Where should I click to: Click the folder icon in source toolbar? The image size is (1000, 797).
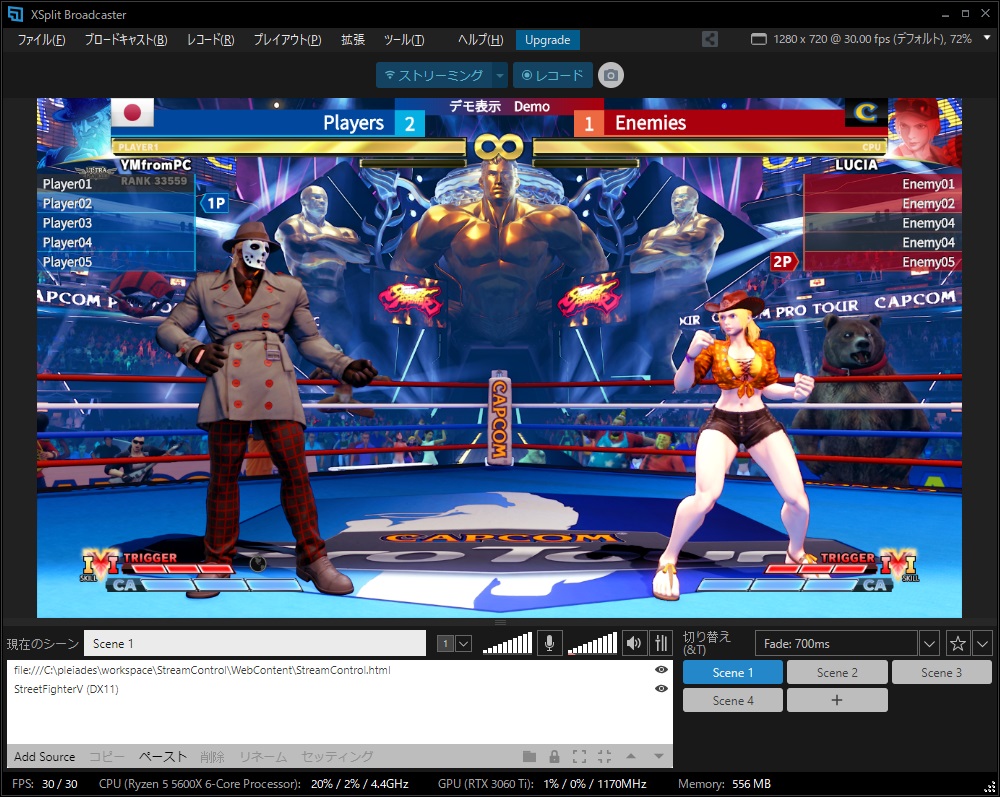pos(529,756)
